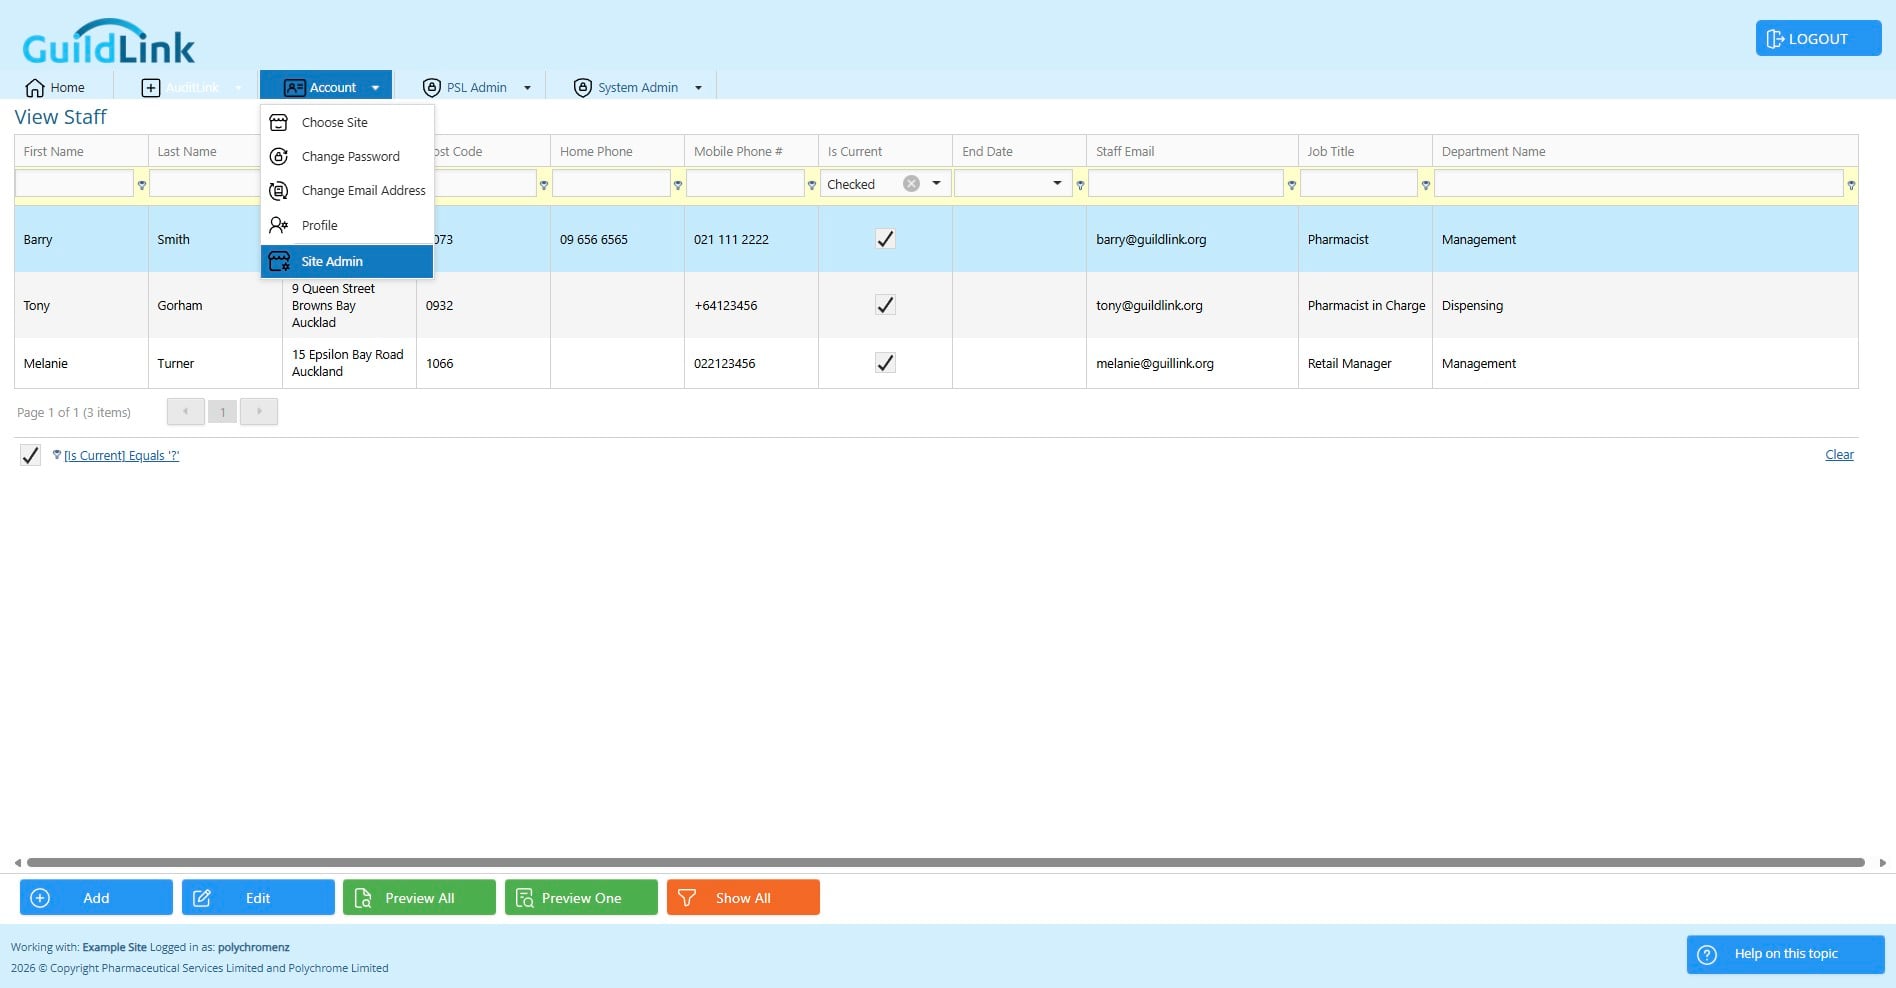This screenshot has height=988, width=1896.
Task: Click the Edit staff button
Action: click(258, 898)
